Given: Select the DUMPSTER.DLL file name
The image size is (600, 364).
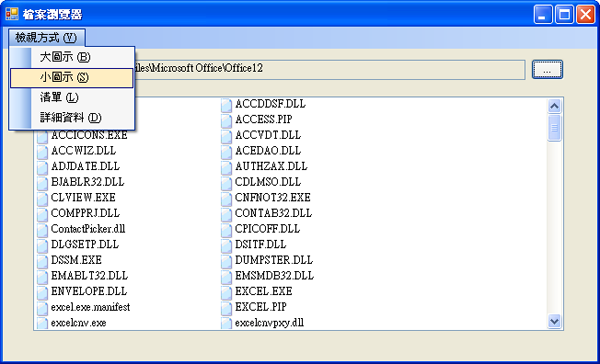Looking at the screenshot, I should tap(274, 260).
